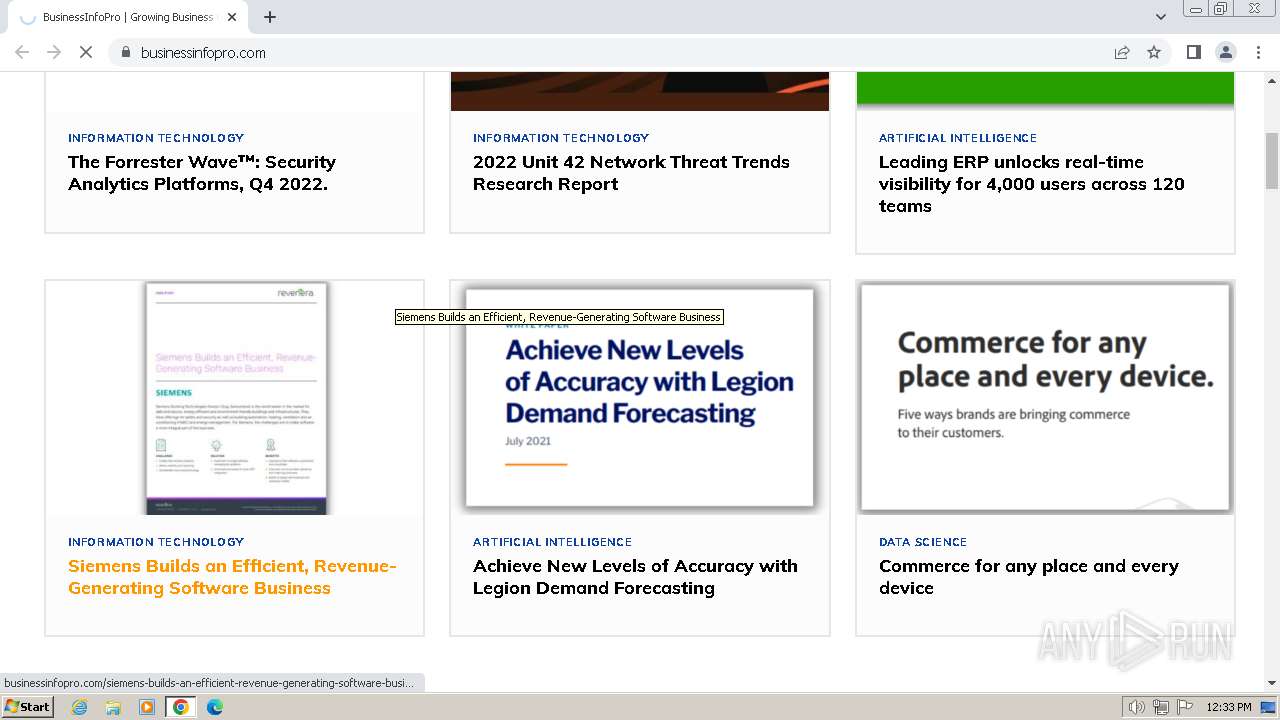Select the Data Science category label

click(x=923, y=542)
